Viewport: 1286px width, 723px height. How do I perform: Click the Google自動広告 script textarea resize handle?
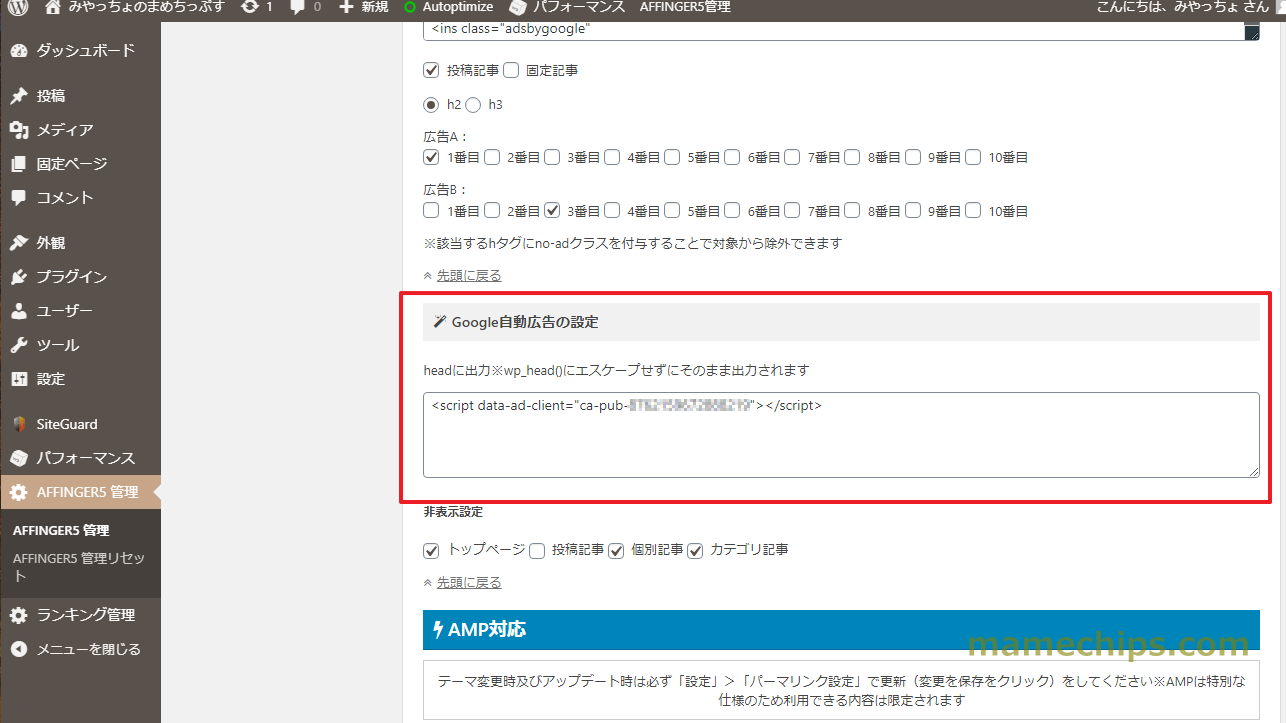pyautogui.click(x=1252, y=470)
